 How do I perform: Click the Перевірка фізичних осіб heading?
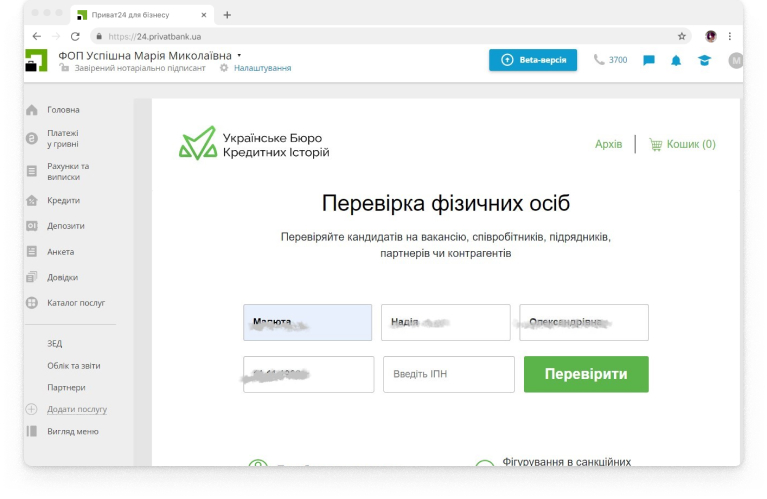pyautogui.click(x=446, y=203)
